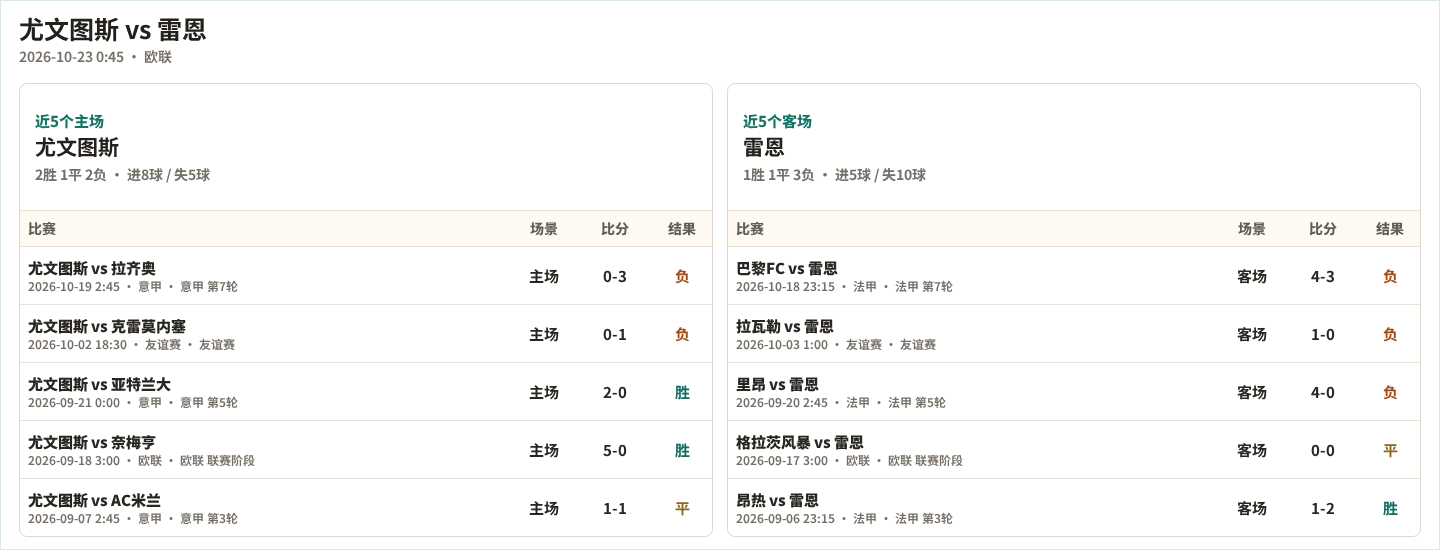Screen dimensions: 1440x550
Task: Click the 平 result for 尤文图斯 vs AC米兰
Action: click(x=682, y=509)
